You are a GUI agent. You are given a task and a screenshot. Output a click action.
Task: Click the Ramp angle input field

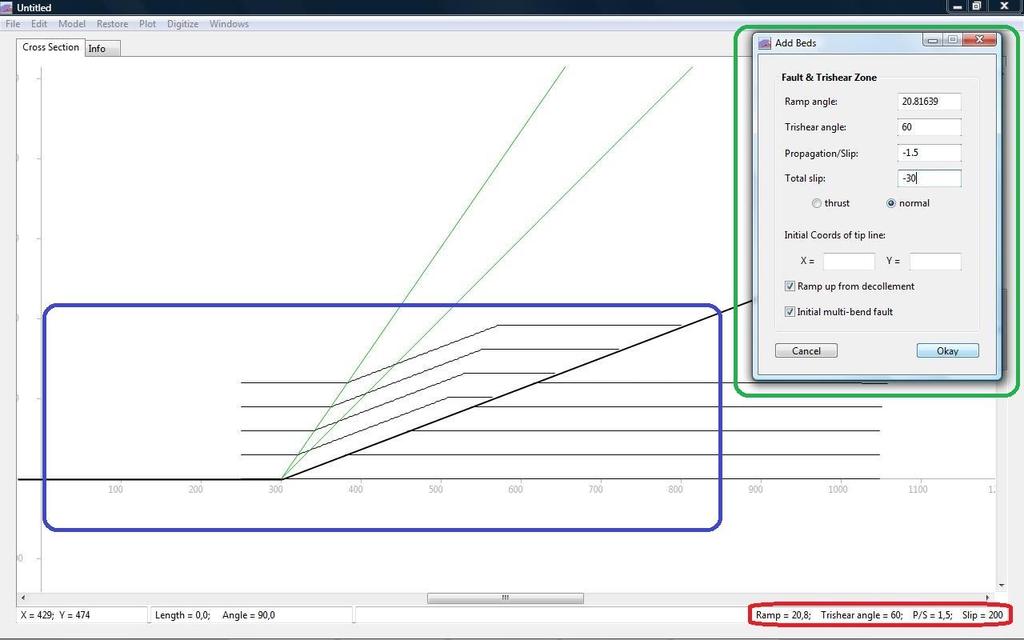pyautogui.click(x=929, y=101)
